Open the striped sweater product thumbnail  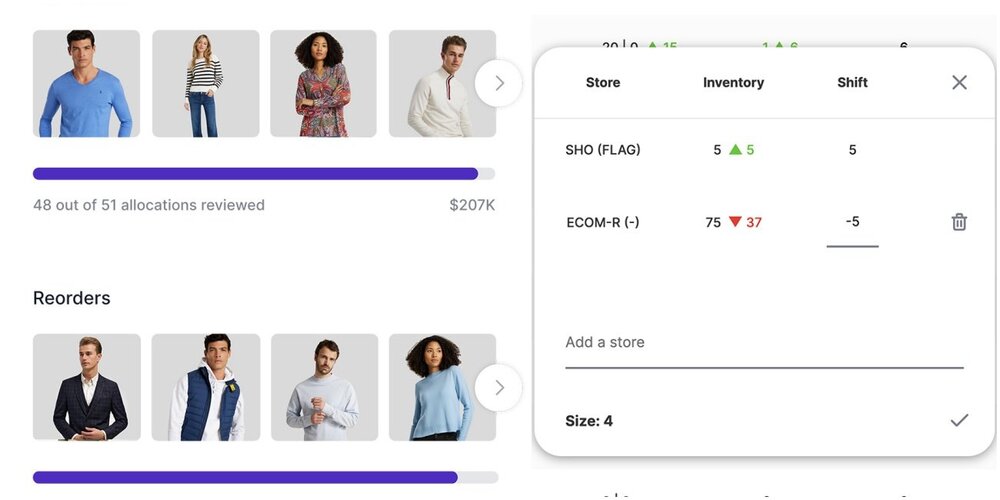tap(205, 84)
